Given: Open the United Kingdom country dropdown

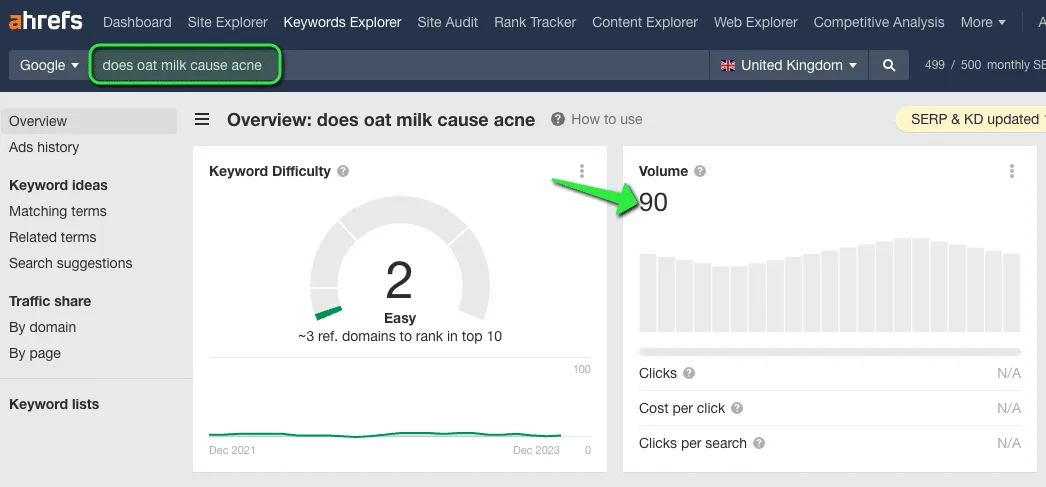Looking at the screenshot, I should [789, 65].
